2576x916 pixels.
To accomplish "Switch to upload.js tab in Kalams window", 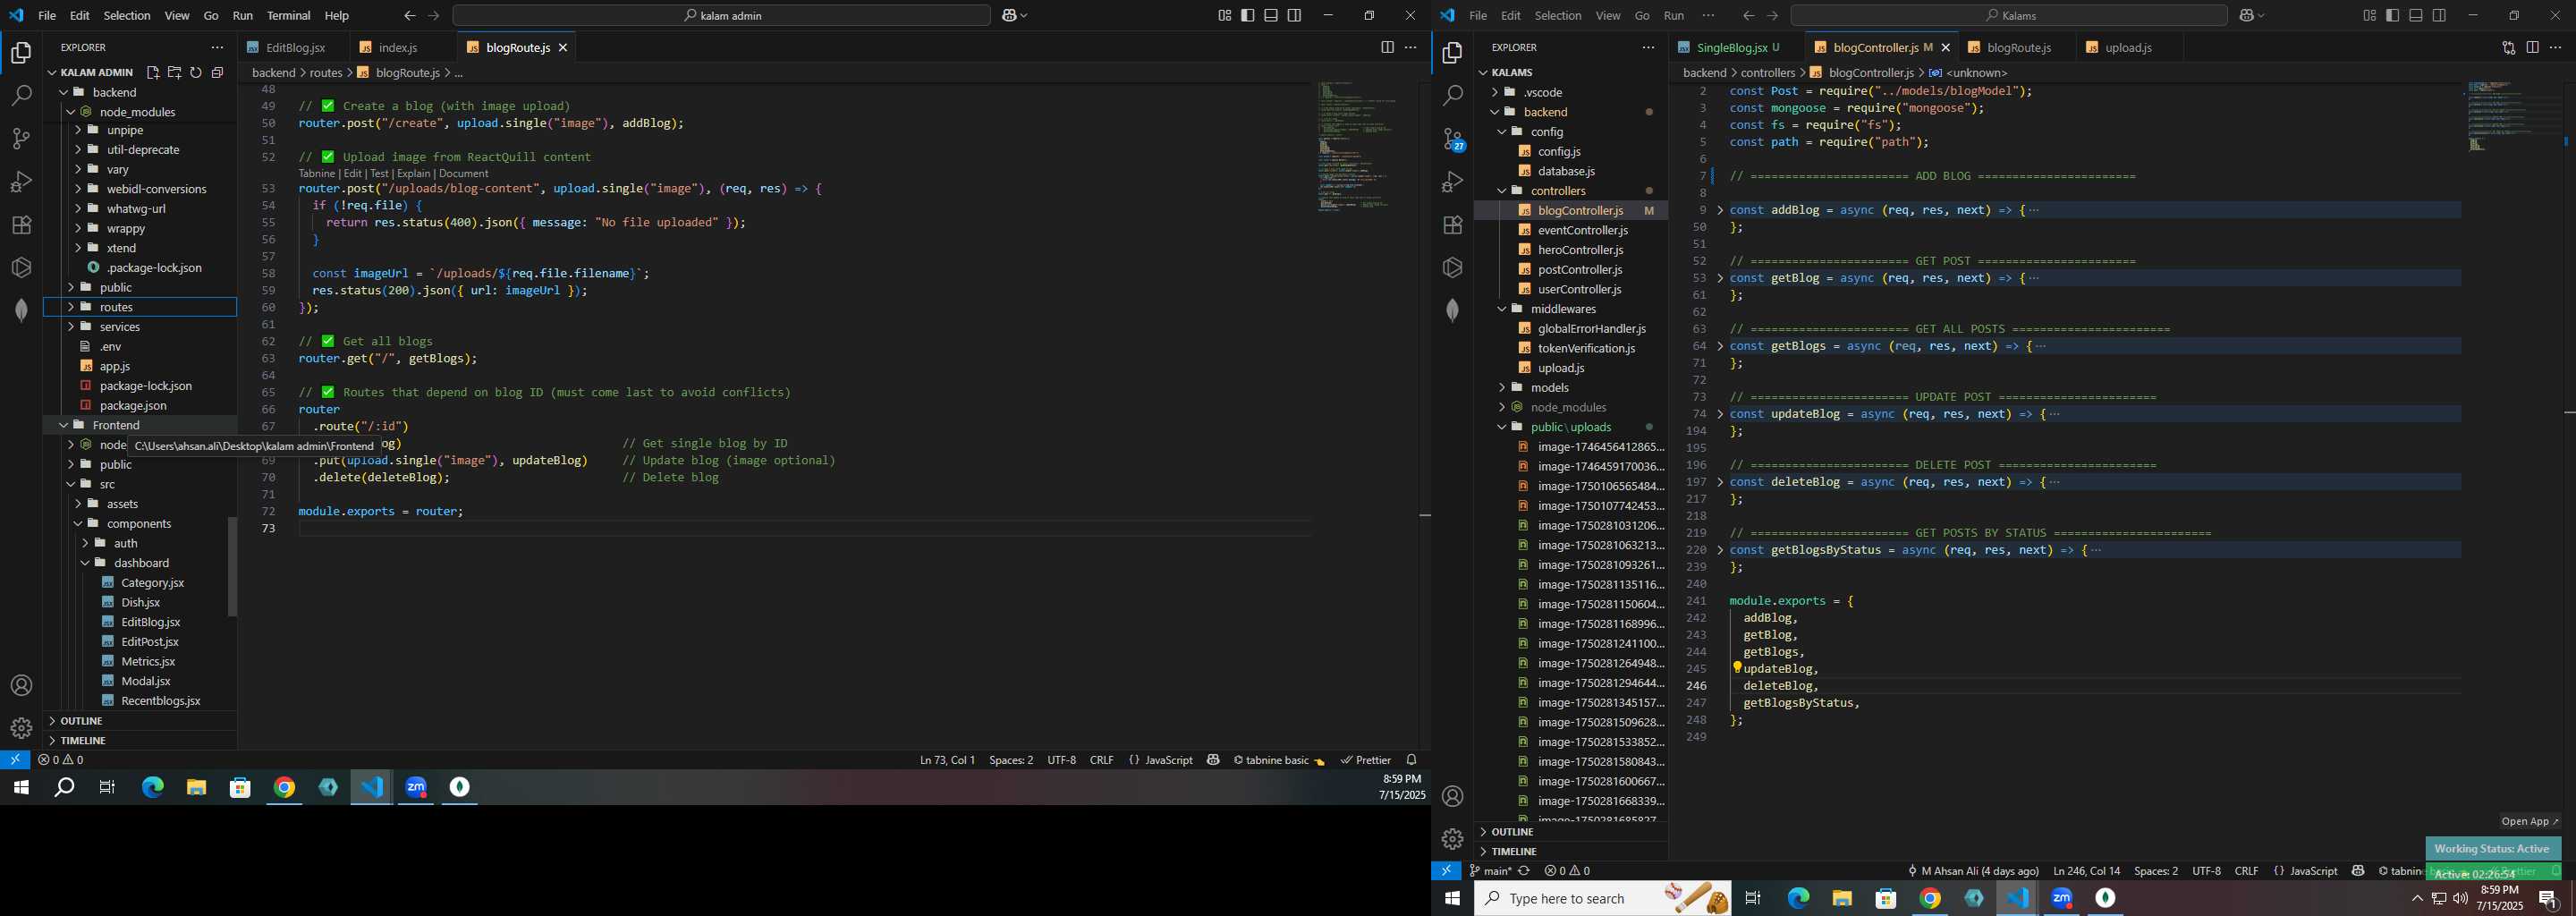I will tap(2128, 47).
